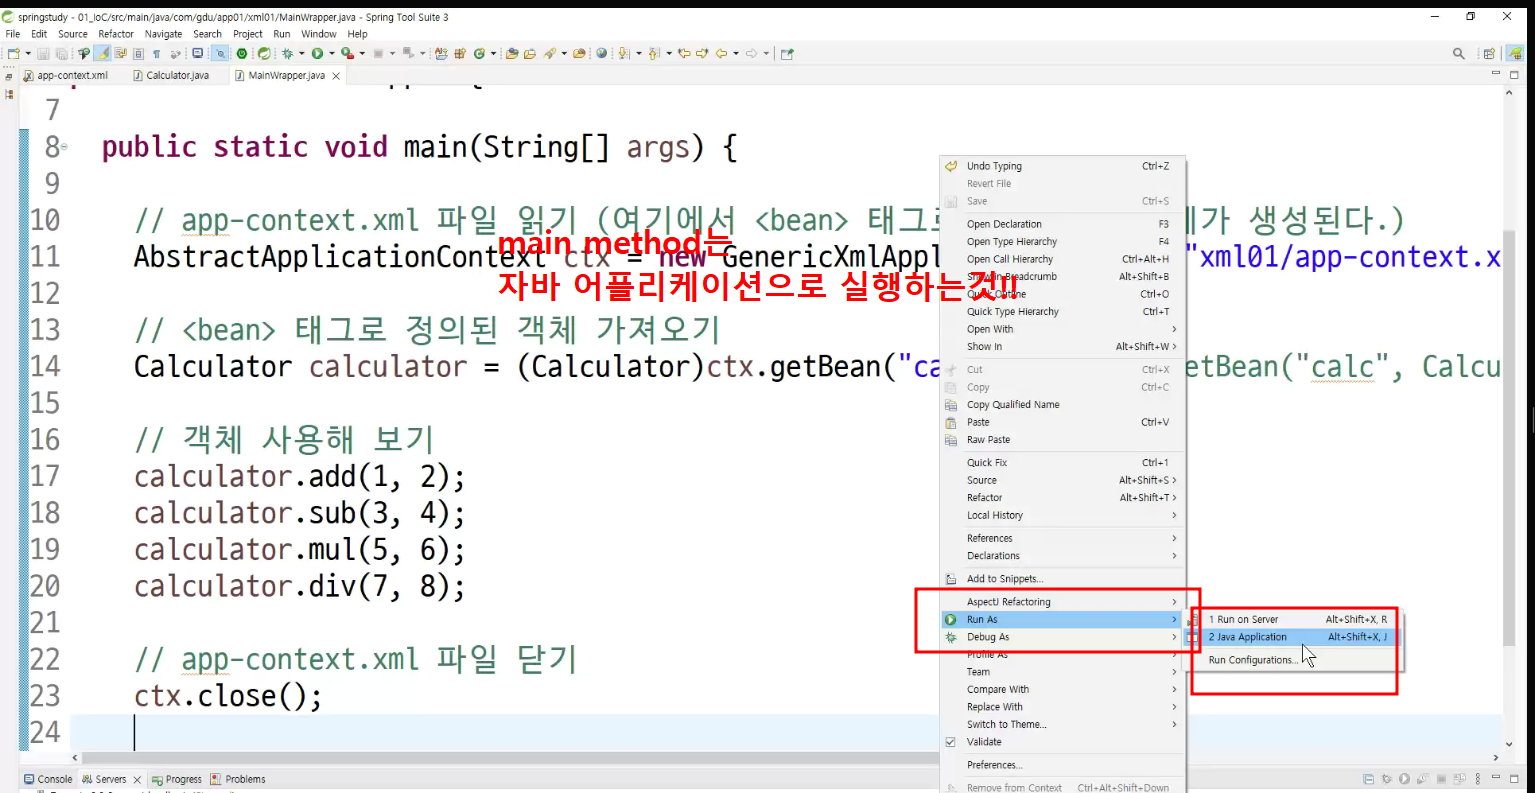Click the Open Web Browser globe icon
This screenshot has height=793, width=1535.
(602, 53)
